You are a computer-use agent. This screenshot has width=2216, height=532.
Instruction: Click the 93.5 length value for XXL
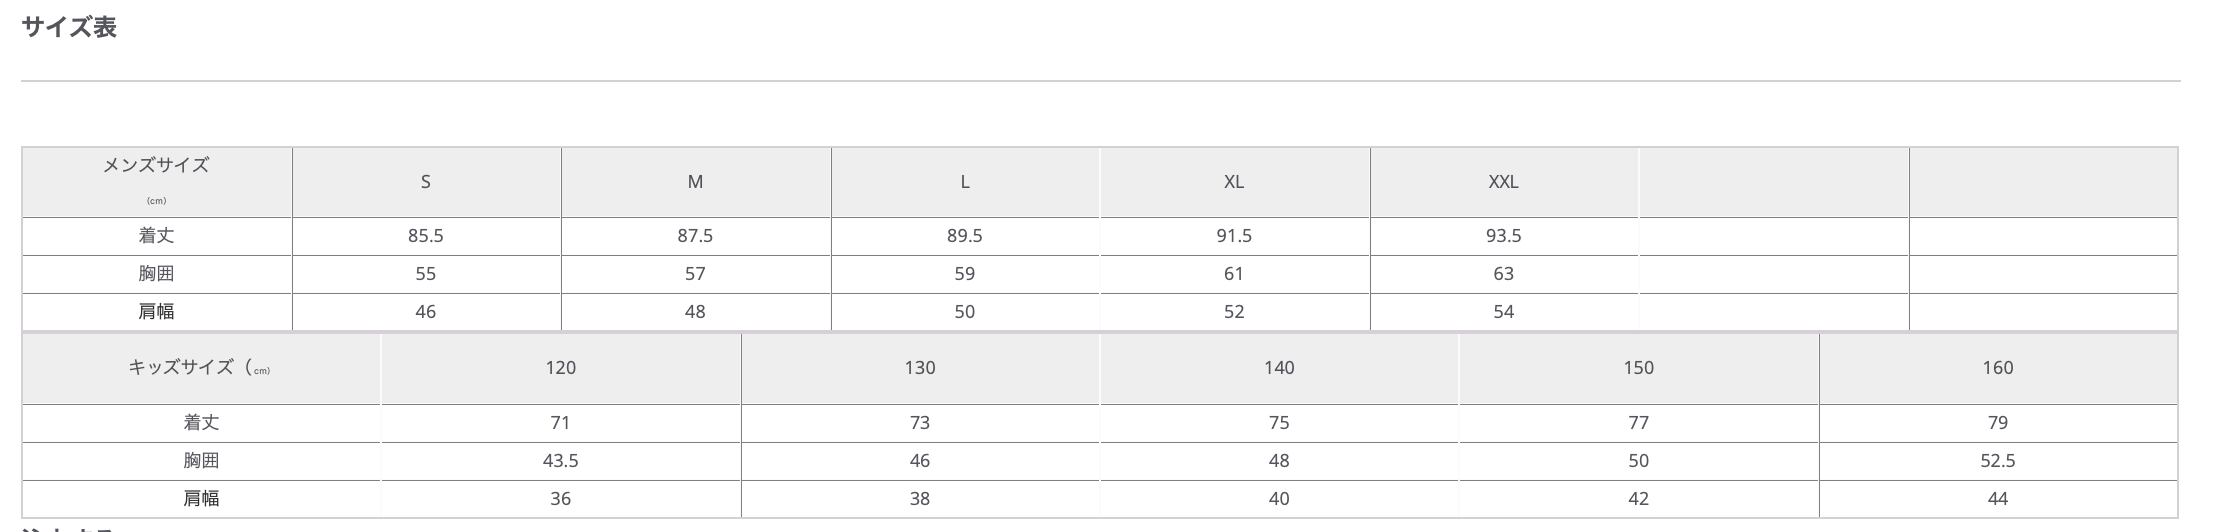click(x=1503, y=236)
